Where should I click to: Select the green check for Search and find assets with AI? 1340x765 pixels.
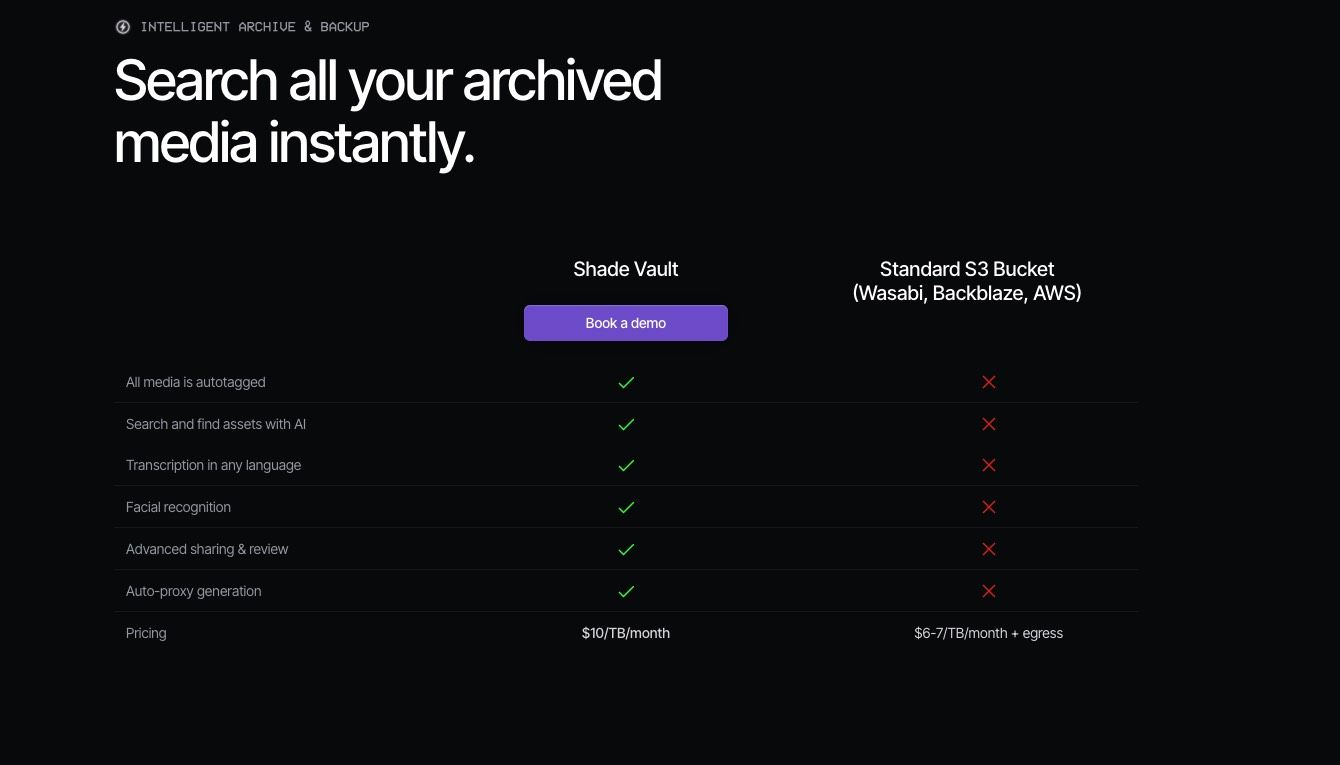click(626, 424)
